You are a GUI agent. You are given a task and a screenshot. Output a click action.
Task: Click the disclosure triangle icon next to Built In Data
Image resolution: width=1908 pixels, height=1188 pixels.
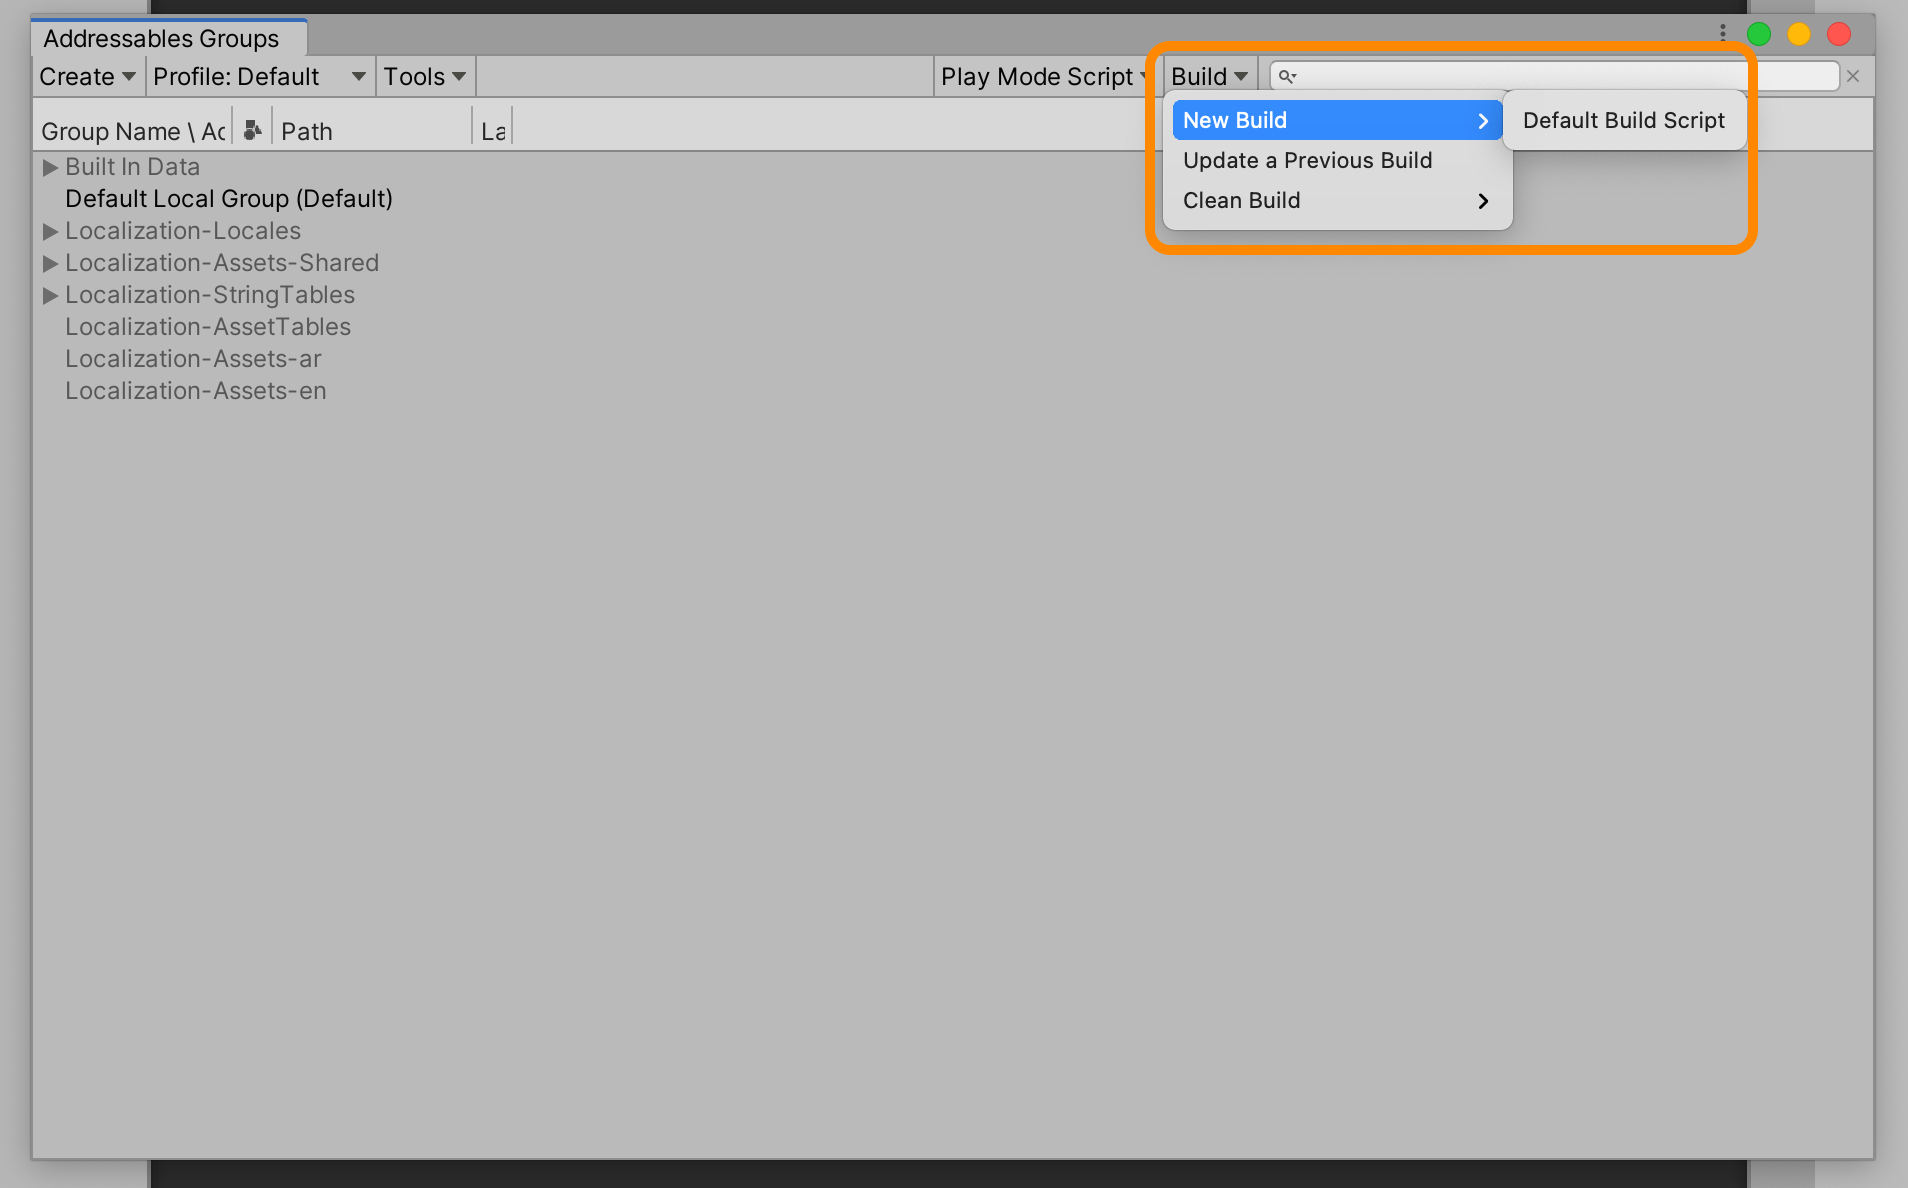[49, 167]
